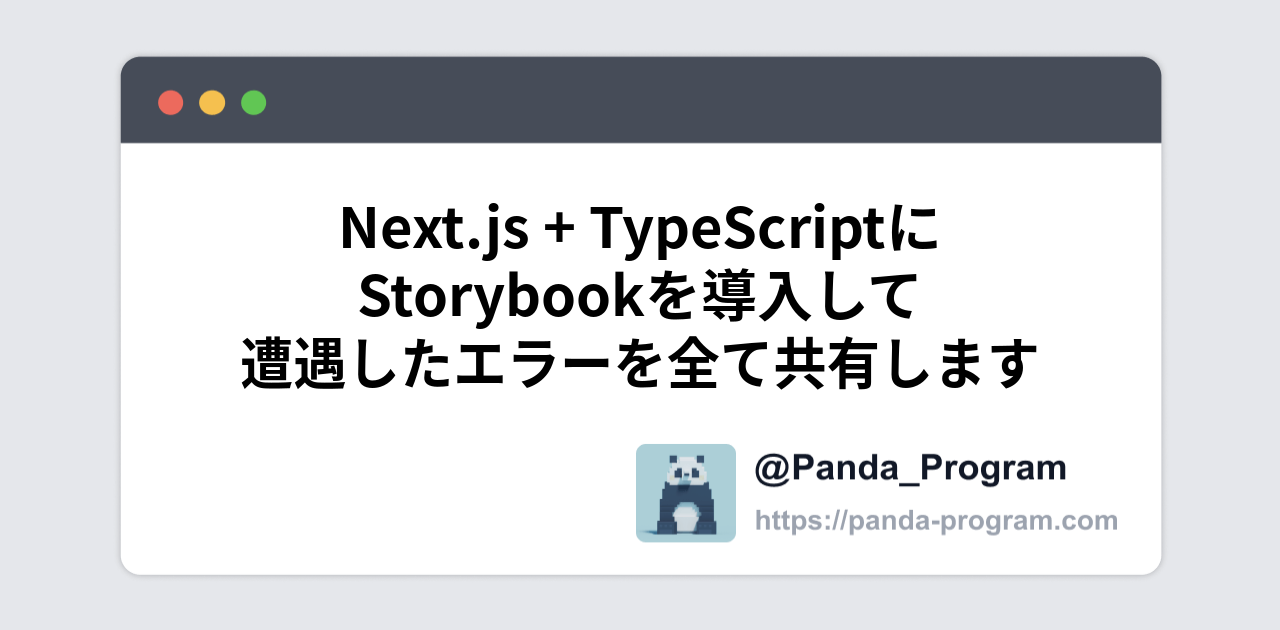
Task: Select the text 導入して after Storybook
Action: [796, 297]
